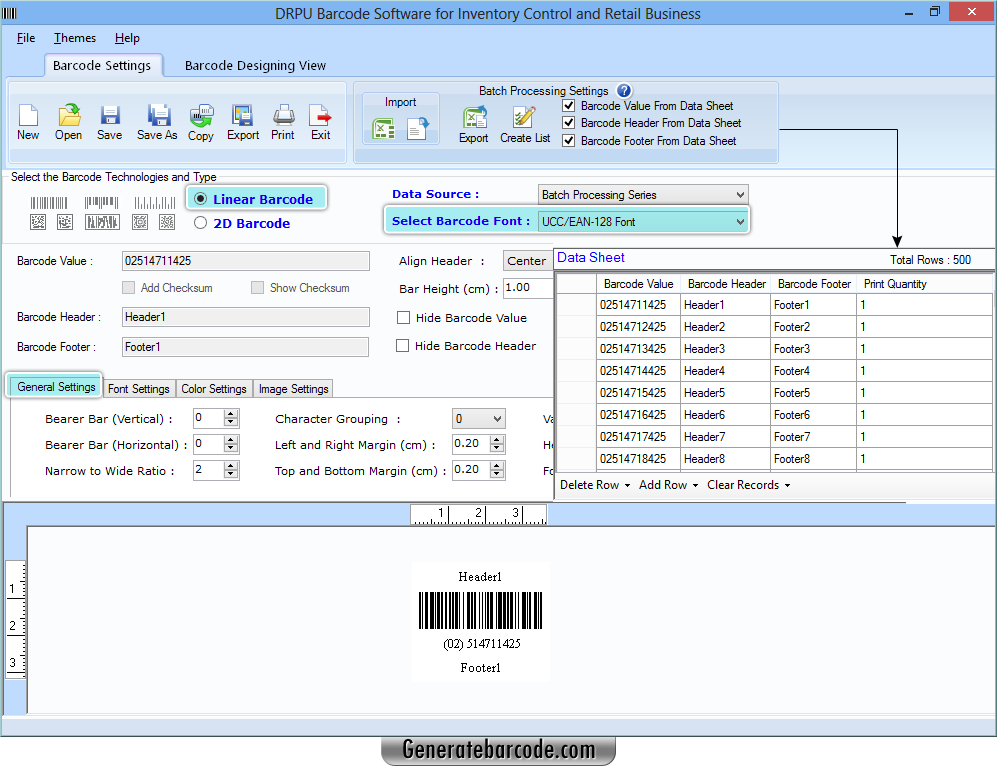The image size is (997, 766).
Task: Open Batch Processing Settings help icon
Action: click(624, 91)
